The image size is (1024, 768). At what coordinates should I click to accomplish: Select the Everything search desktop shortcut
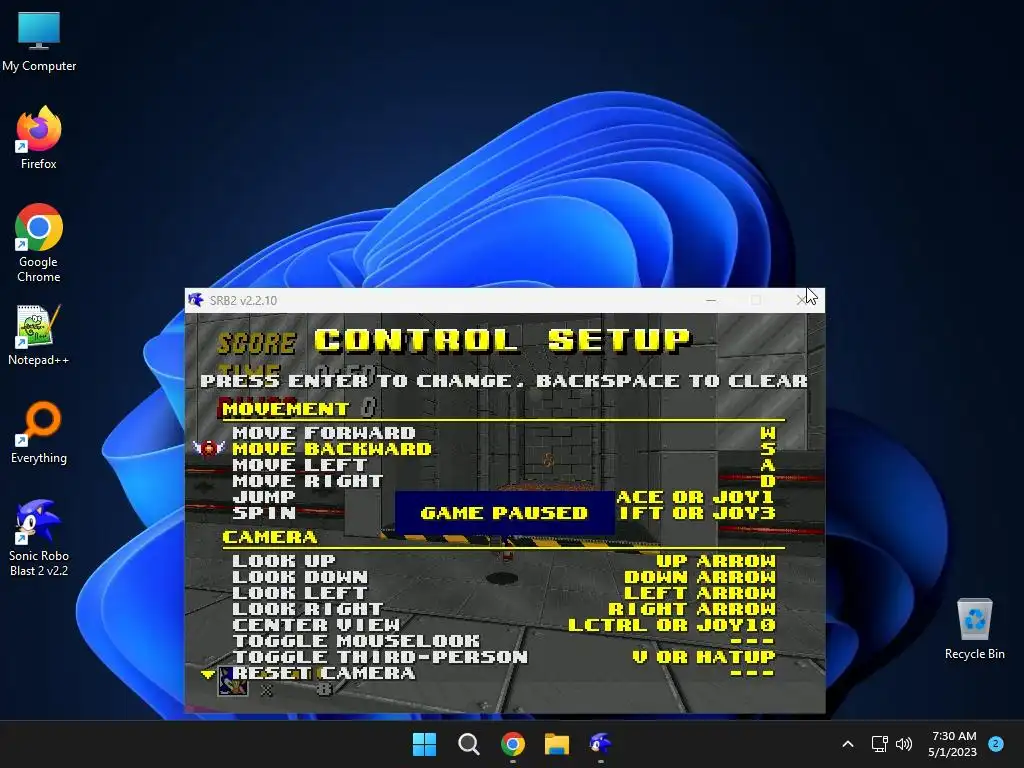[39, 432]
